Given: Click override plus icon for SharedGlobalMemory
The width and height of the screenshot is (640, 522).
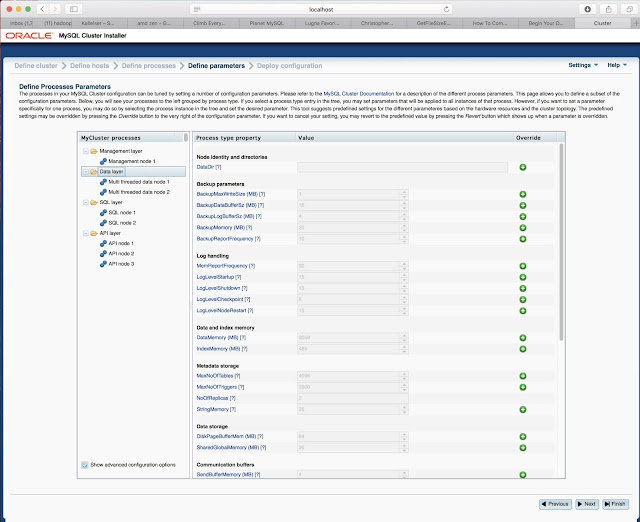Looking at the screenshot, I should [x=522, y=448].
